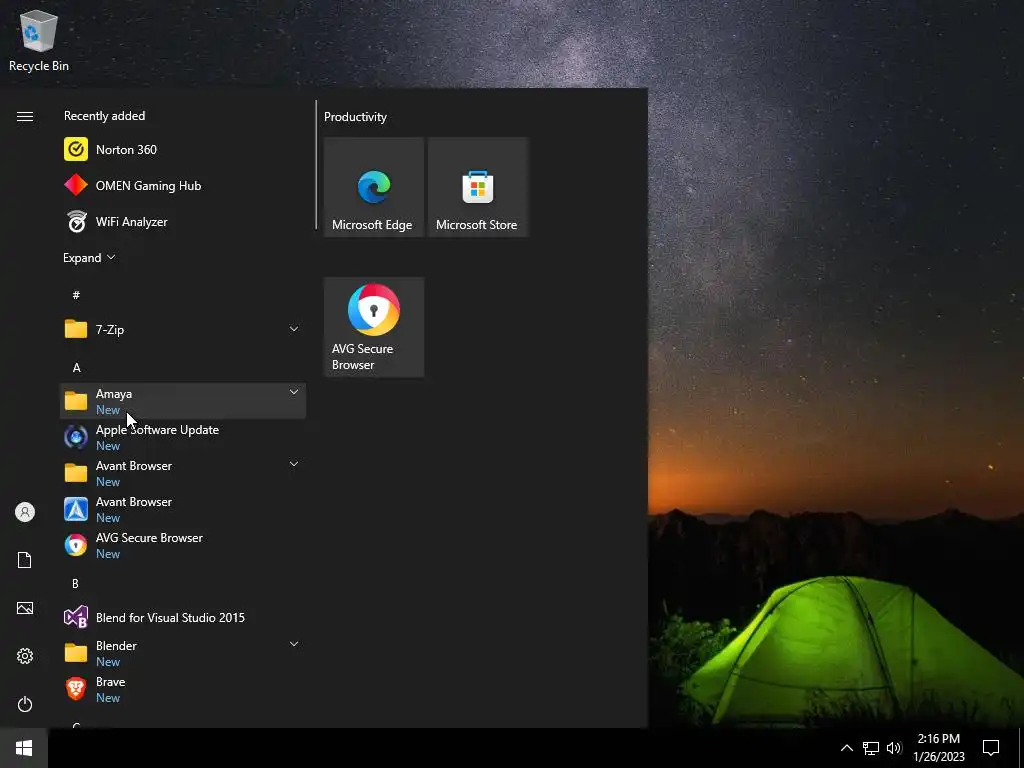
Task: Click the volume speaker tray icon
Action: click(894, 748)
